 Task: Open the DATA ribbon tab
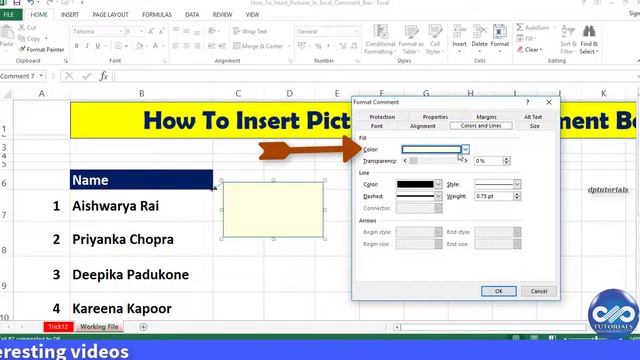click(192, 14)
